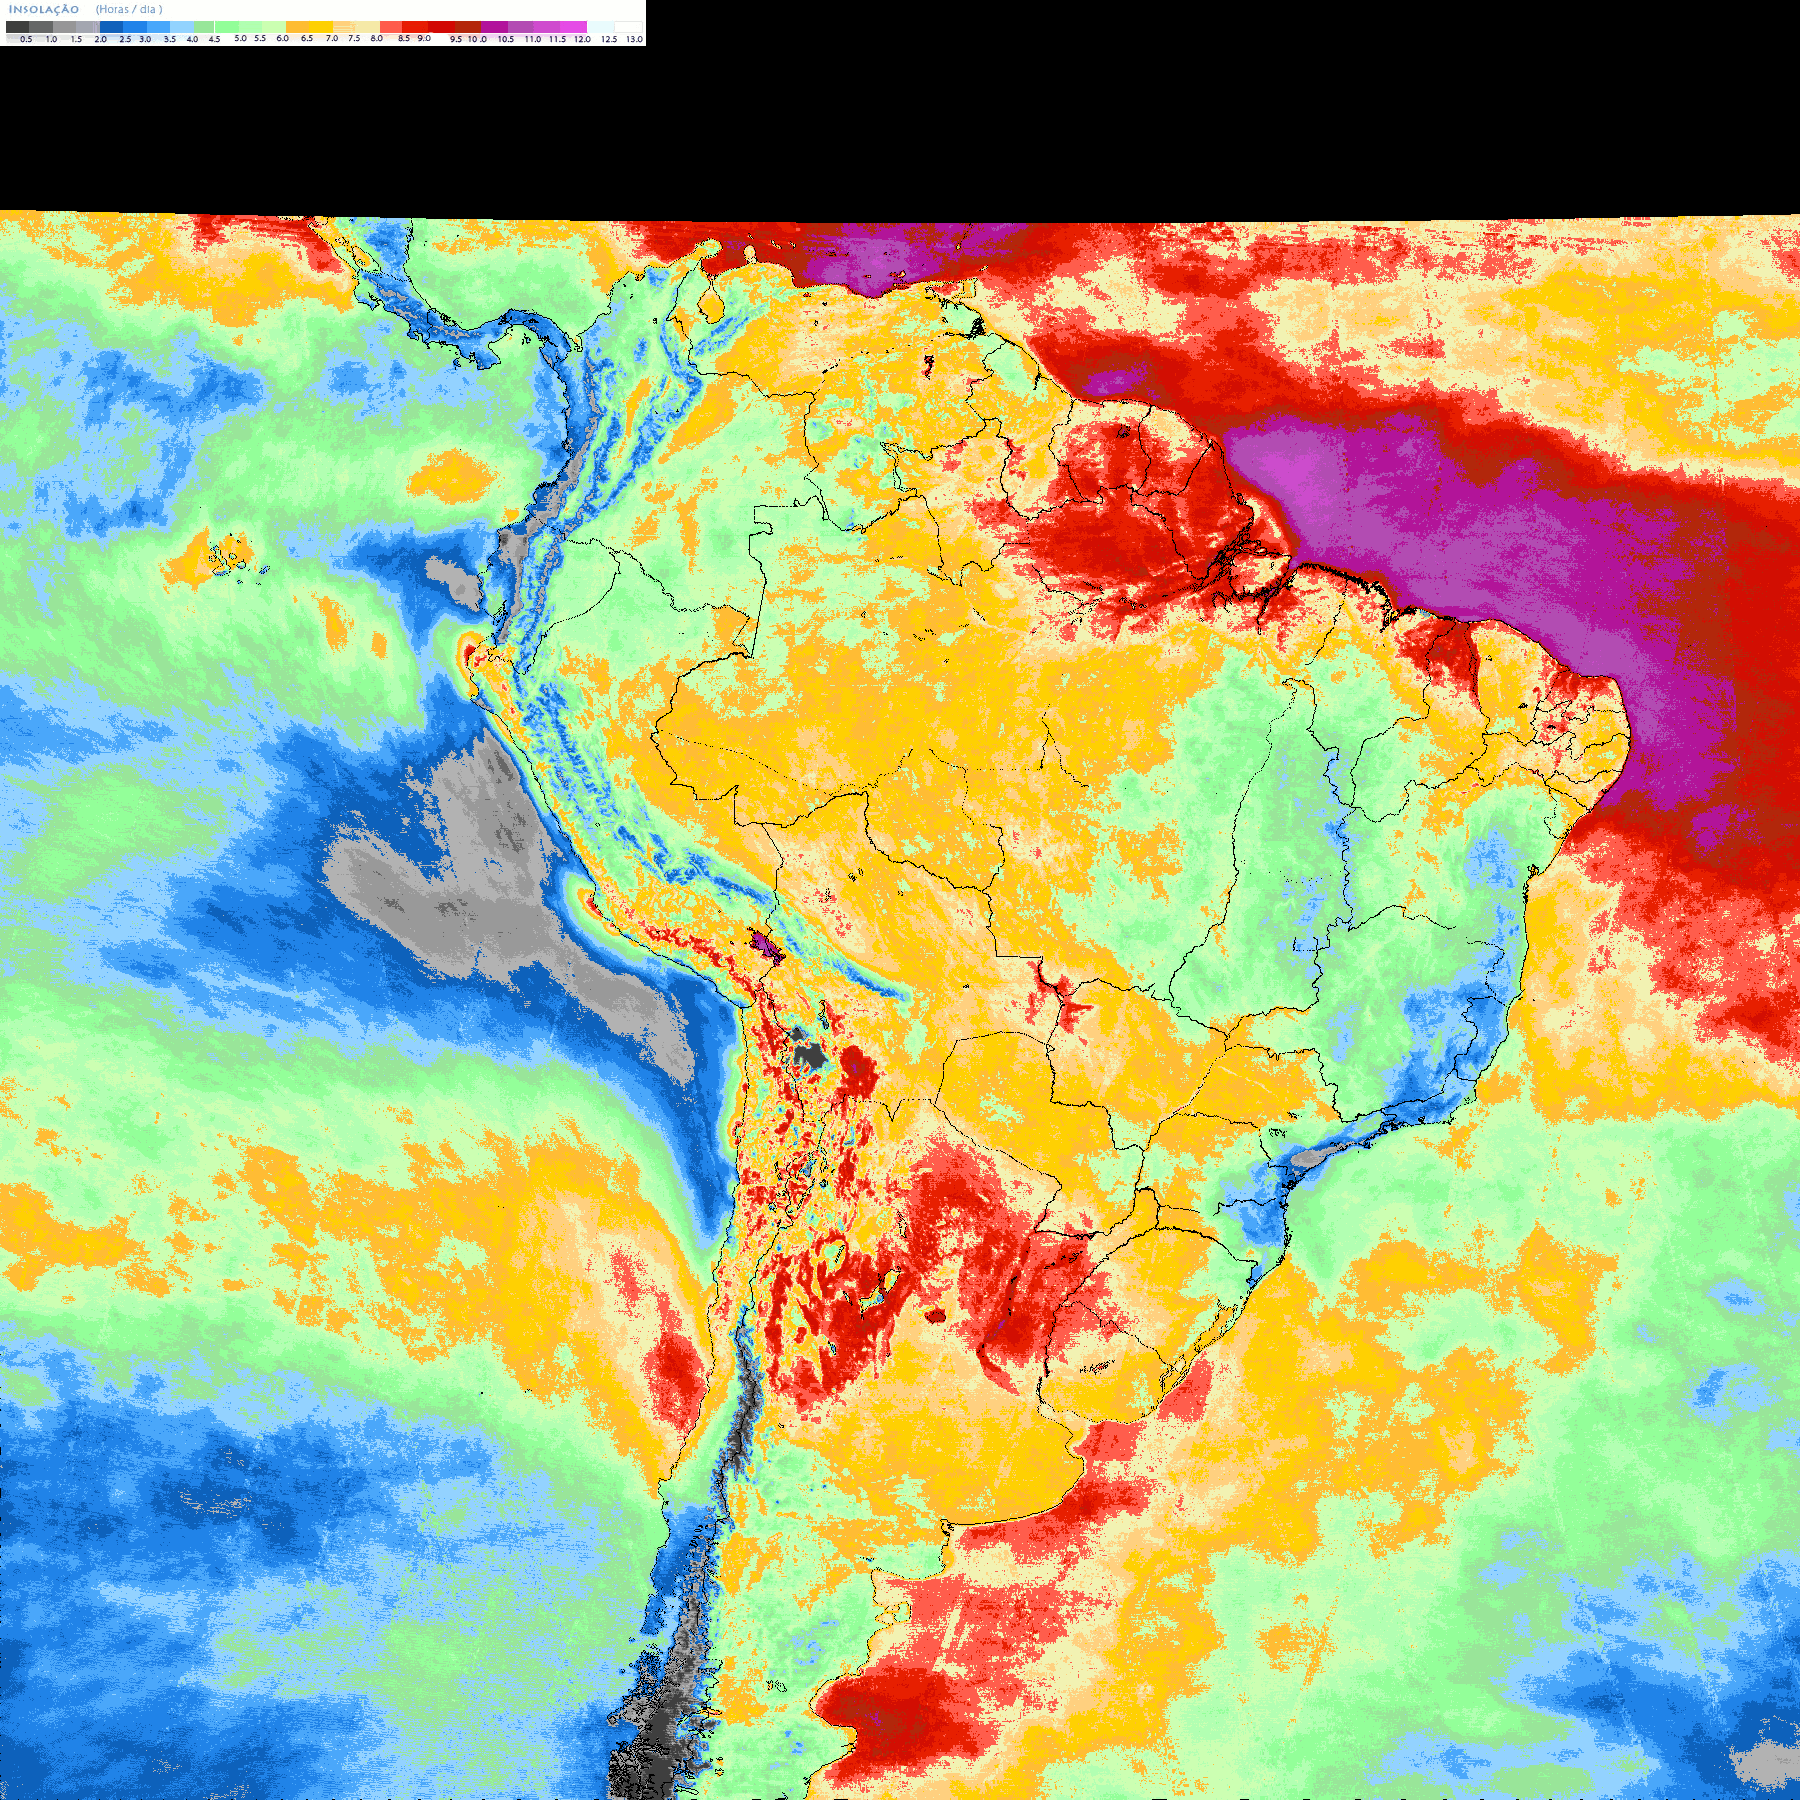The width and height of the screenshot is (1800, 1800).
Task: Select the salmon red 8.5 legend swatch
Action: 391,27
